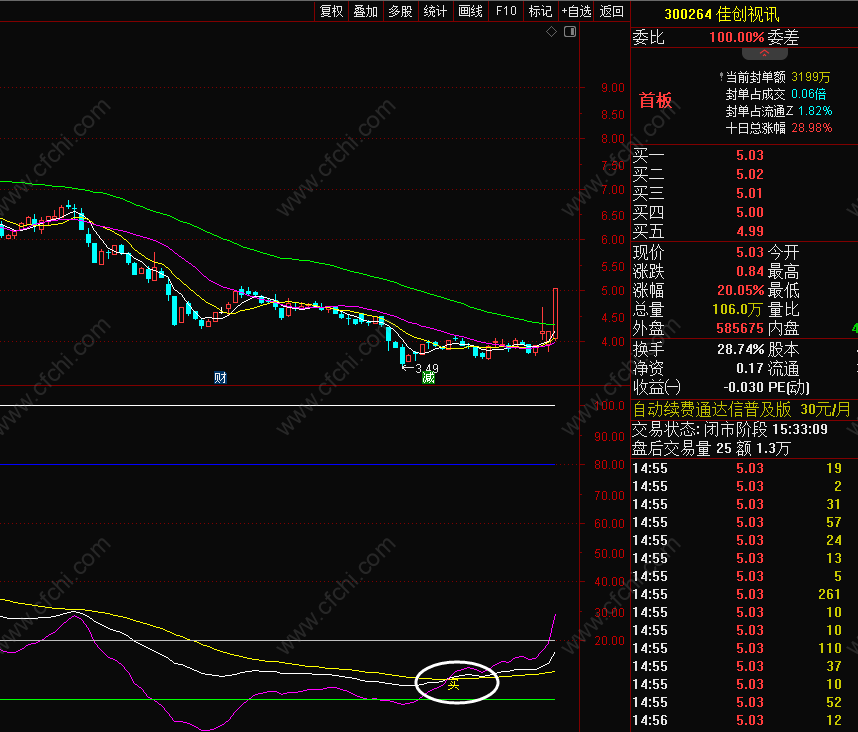Click 封单占成交 0.06倍 value
The height and width of the screenshot is (732, 858).
click(x=808, y=94)
